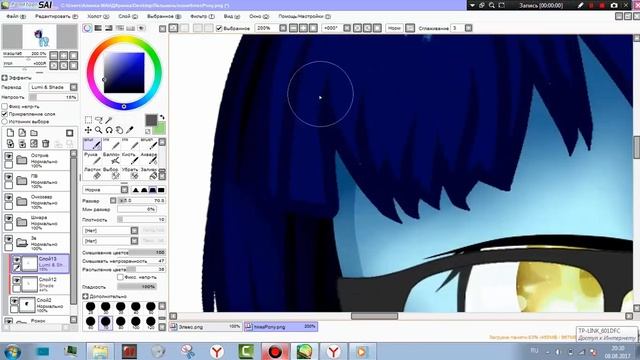Open the Lumi & Shade blending mode dropdown
Screen dimensions: 640x360
pos(73,87)
